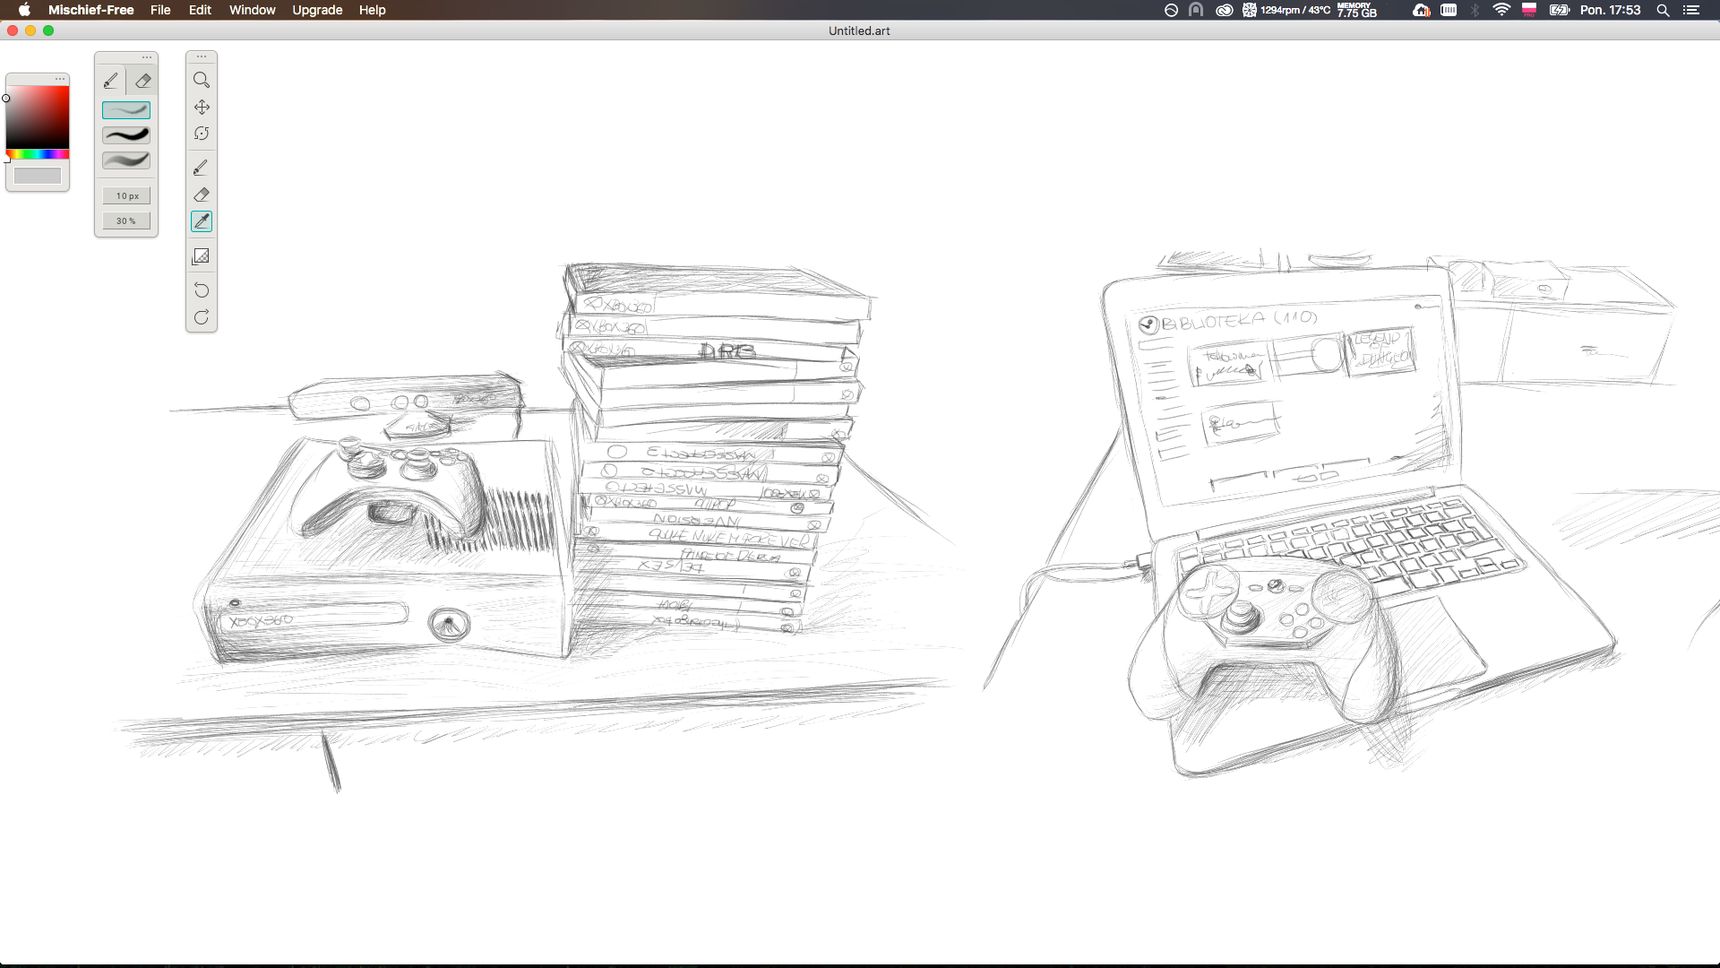
Task: Click the current gray color swatch
Action: (37, 176)
